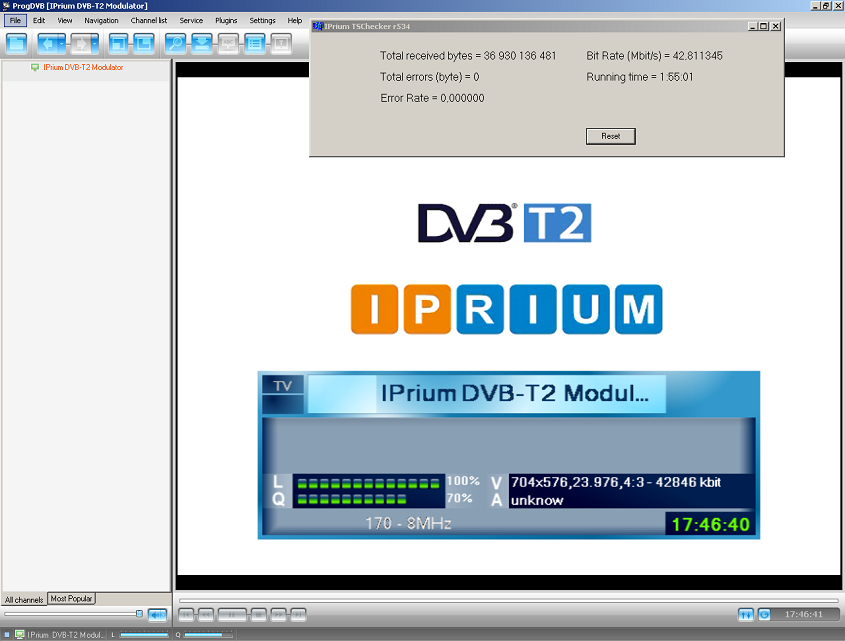Open channel search with the magnifier icon
845x641 pixels.
(176, 43)
